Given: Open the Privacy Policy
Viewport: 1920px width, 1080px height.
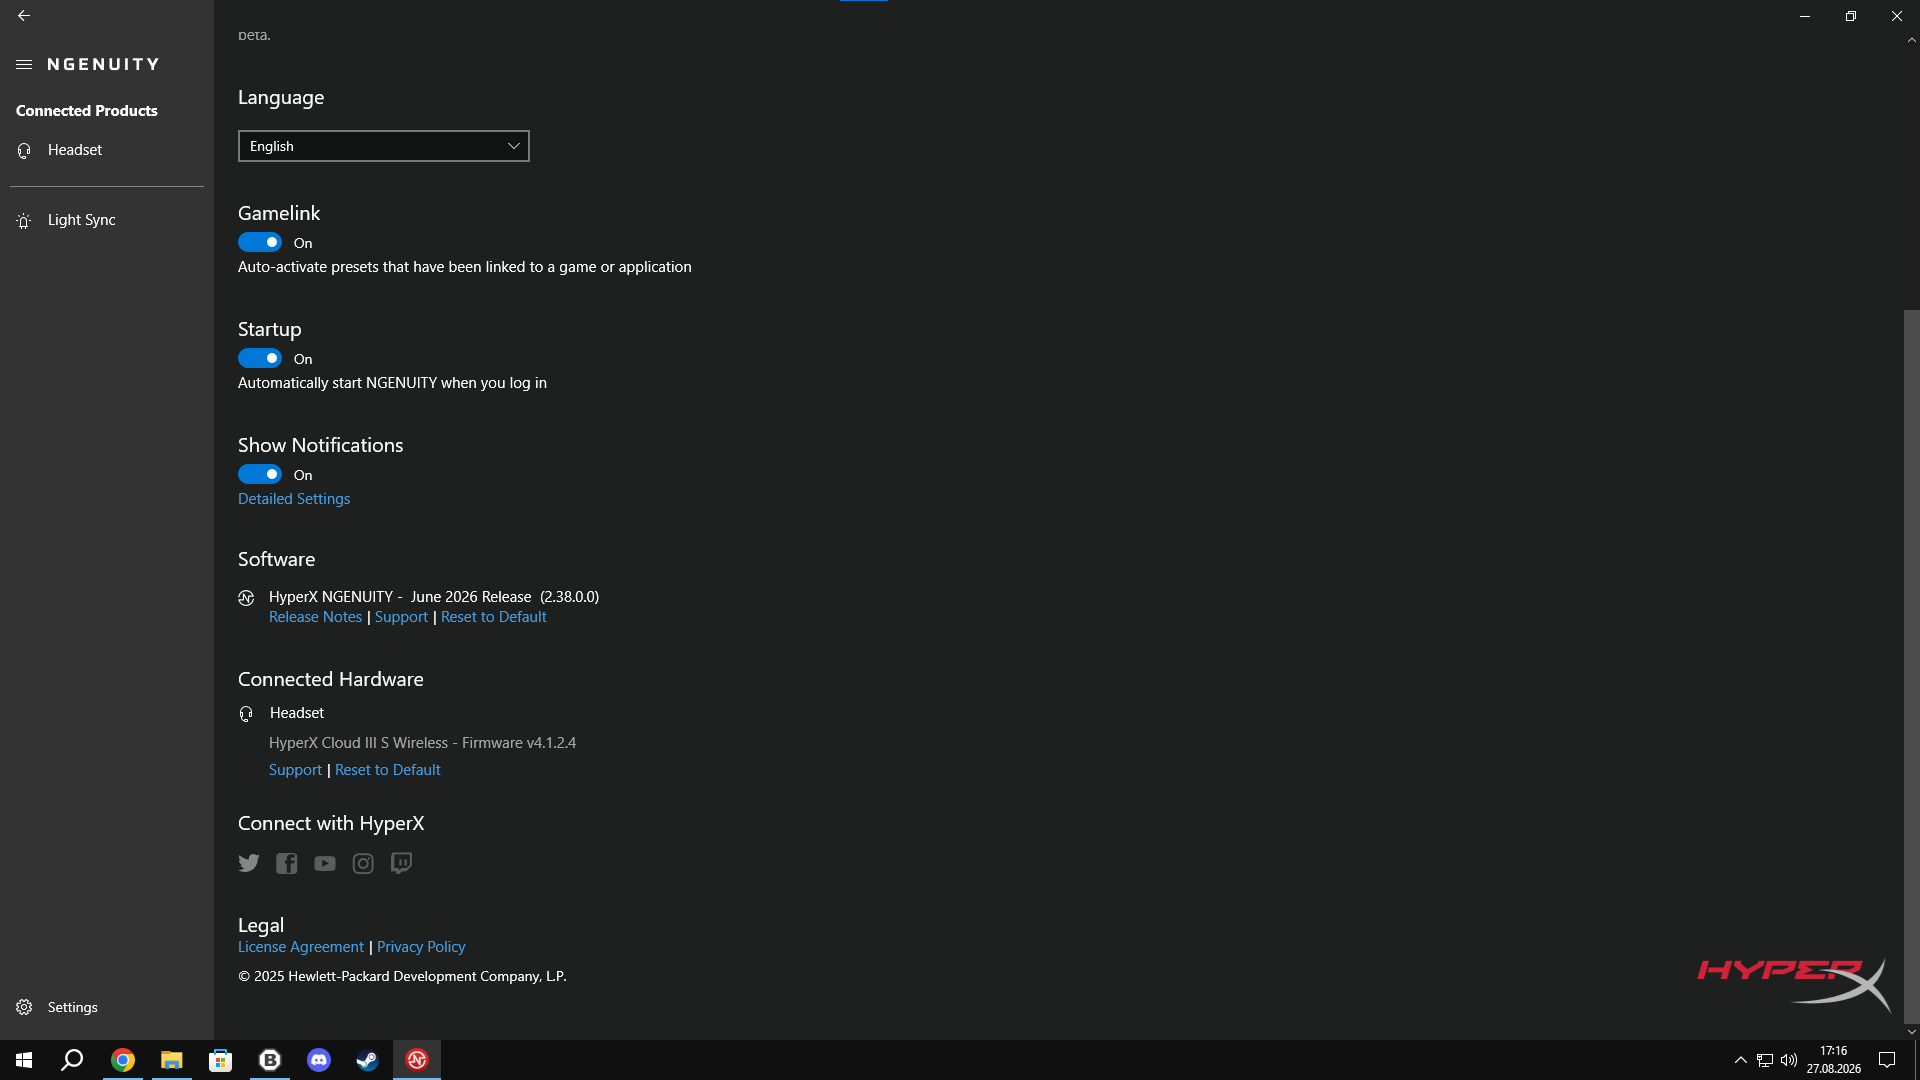Looking at the screenshot, I should click(421, 947).
